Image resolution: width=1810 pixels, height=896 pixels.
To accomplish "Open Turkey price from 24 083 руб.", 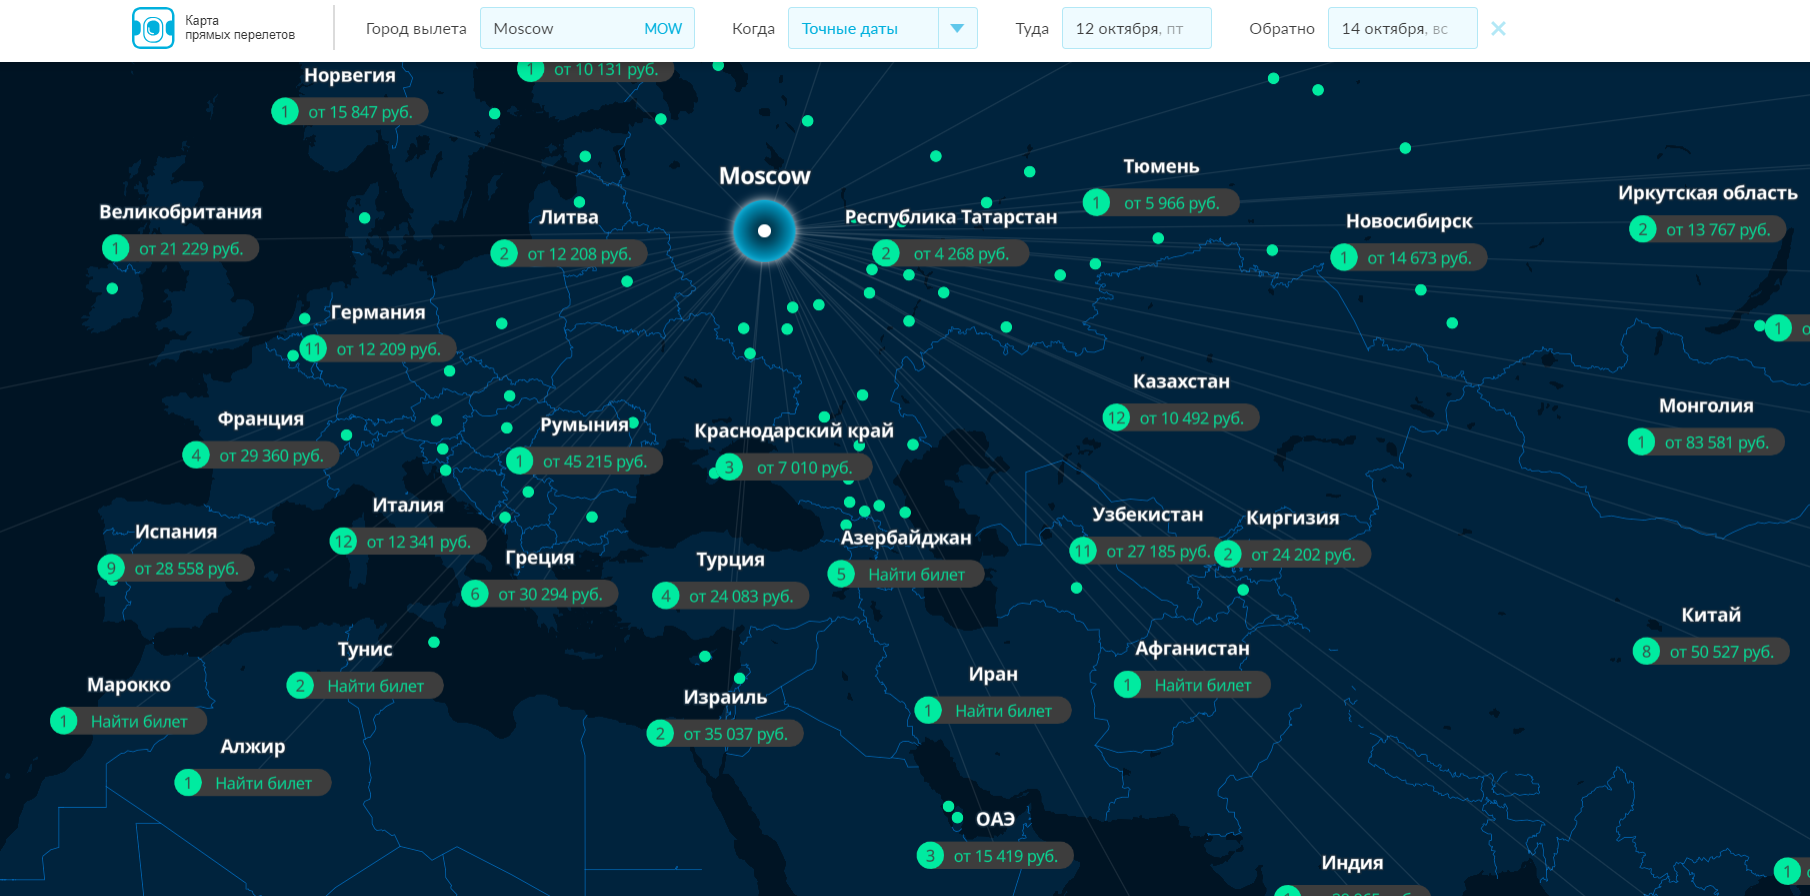I will [740, 597].
